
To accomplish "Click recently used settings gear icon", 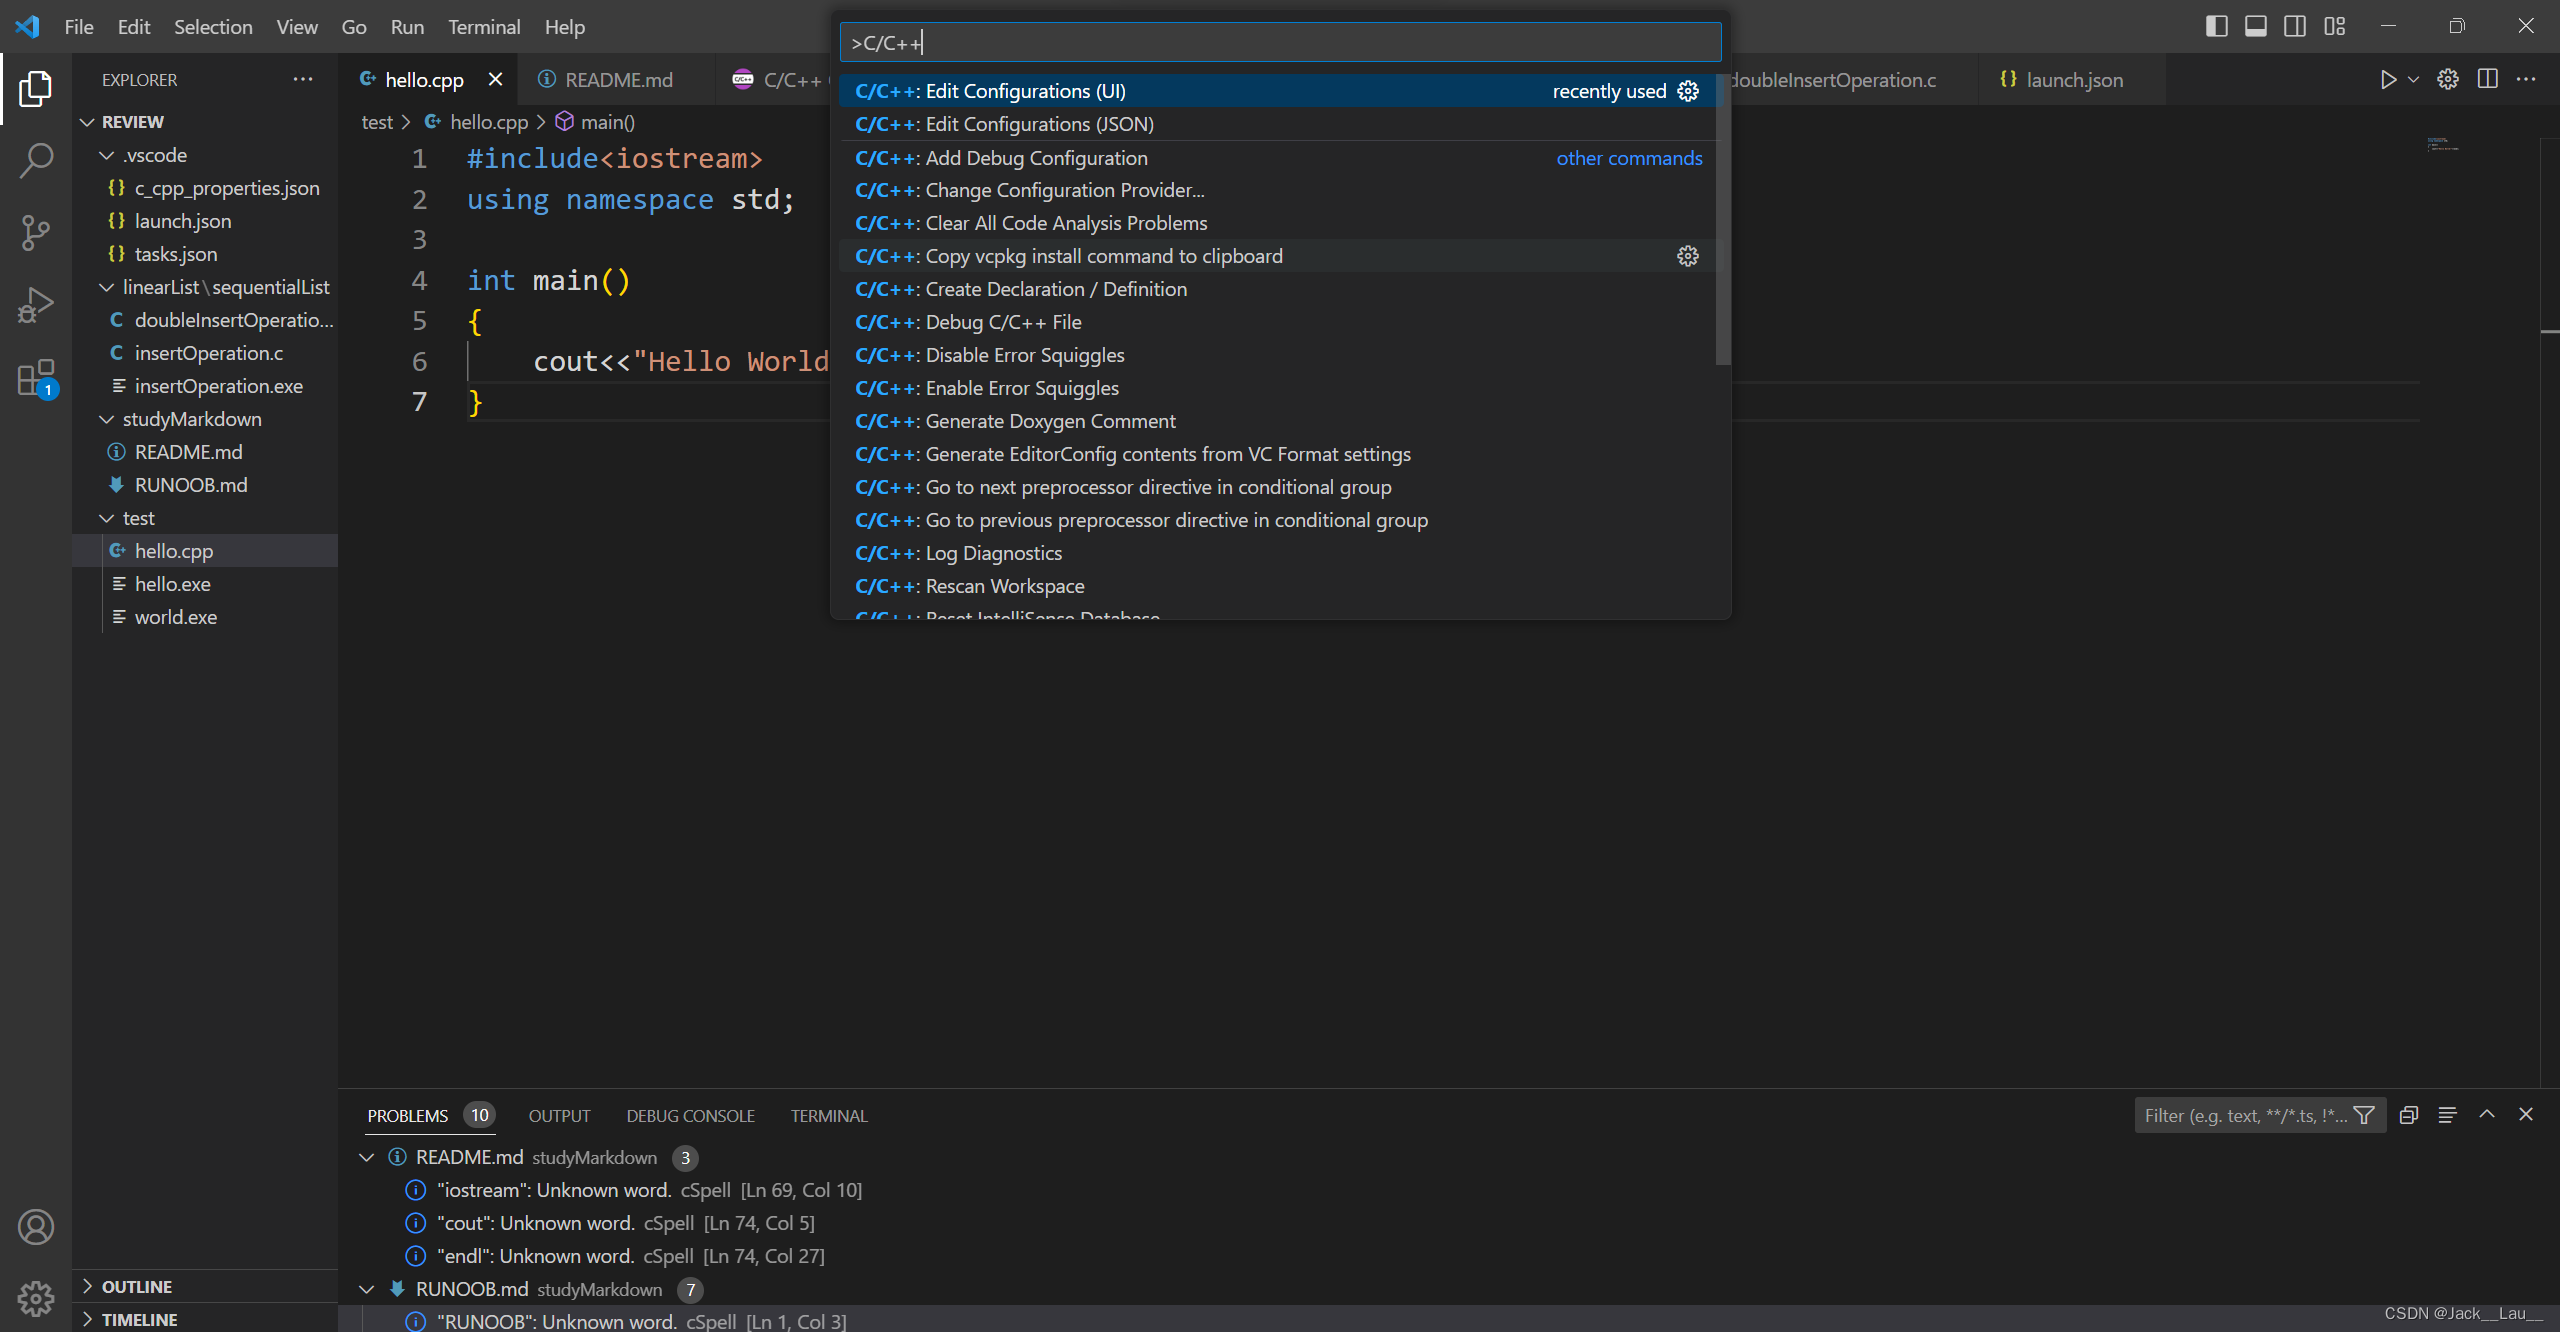I will tap(1690, 91).
